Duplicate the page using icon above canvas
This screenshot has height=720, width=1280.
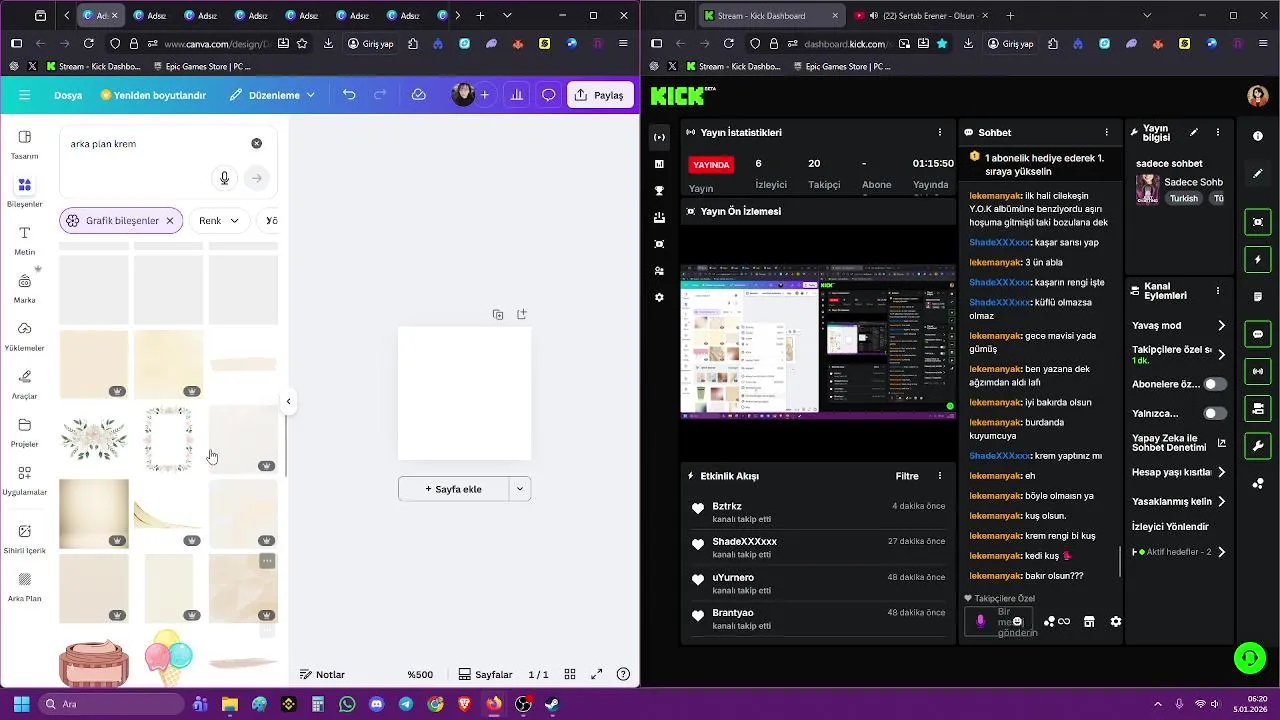click(x=498, y=314)
